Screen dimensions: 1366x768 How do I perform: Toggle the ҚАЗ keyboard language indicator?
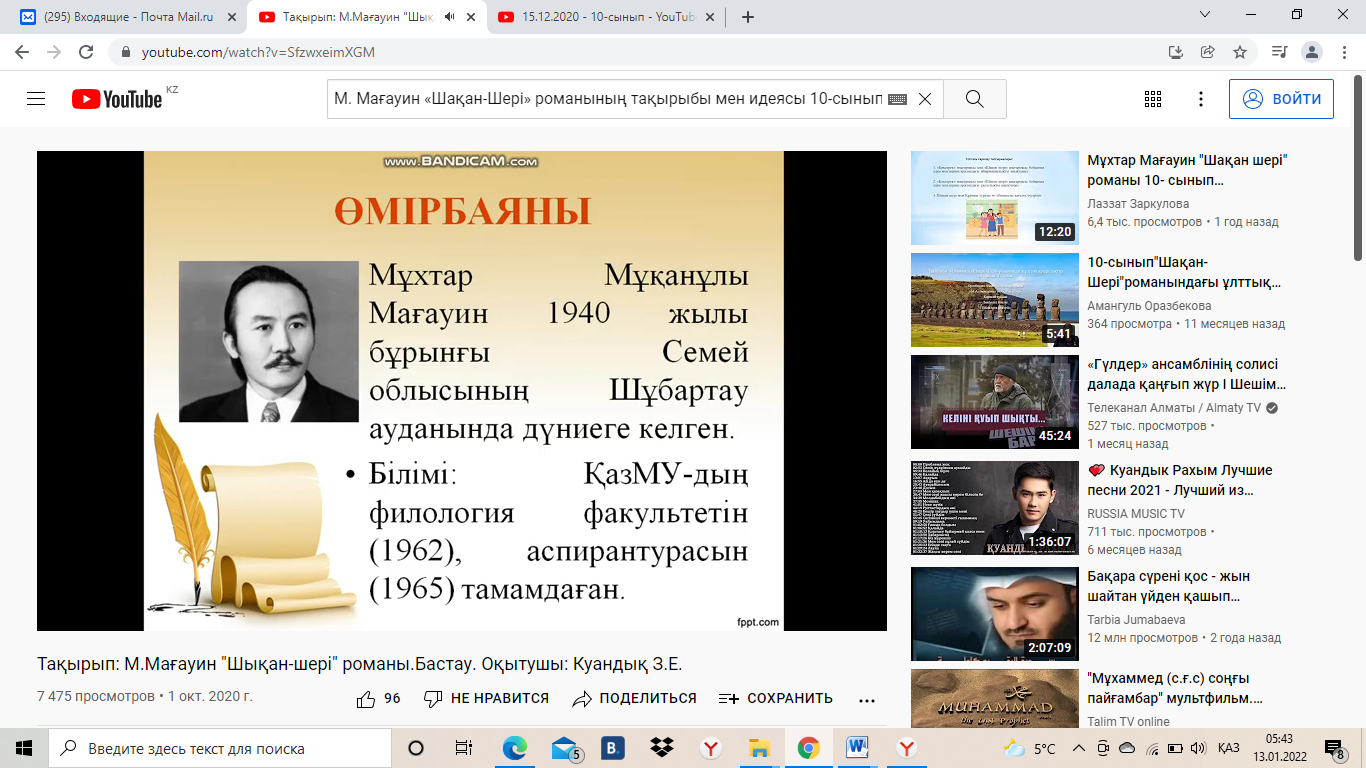tap(1229, 748)
